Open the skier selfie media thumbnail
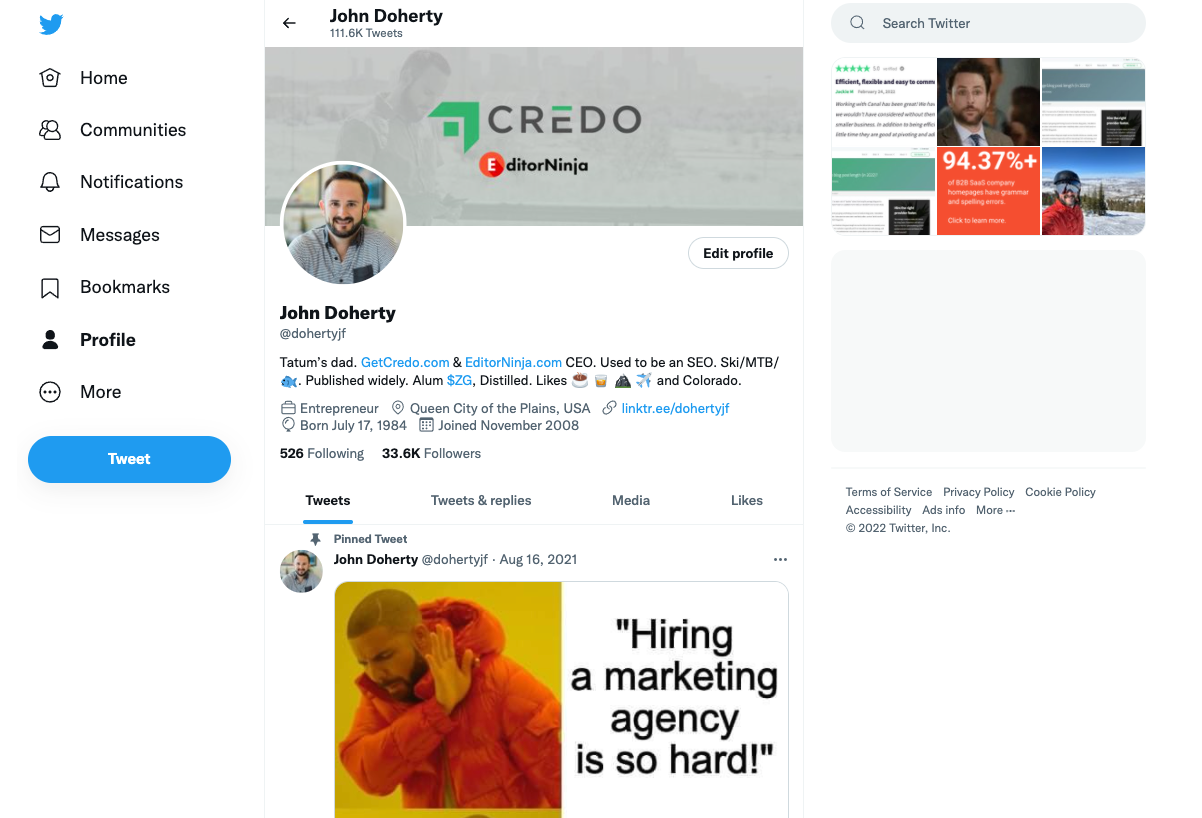Screen dimensions: 1202x818 click(1093, 191)
